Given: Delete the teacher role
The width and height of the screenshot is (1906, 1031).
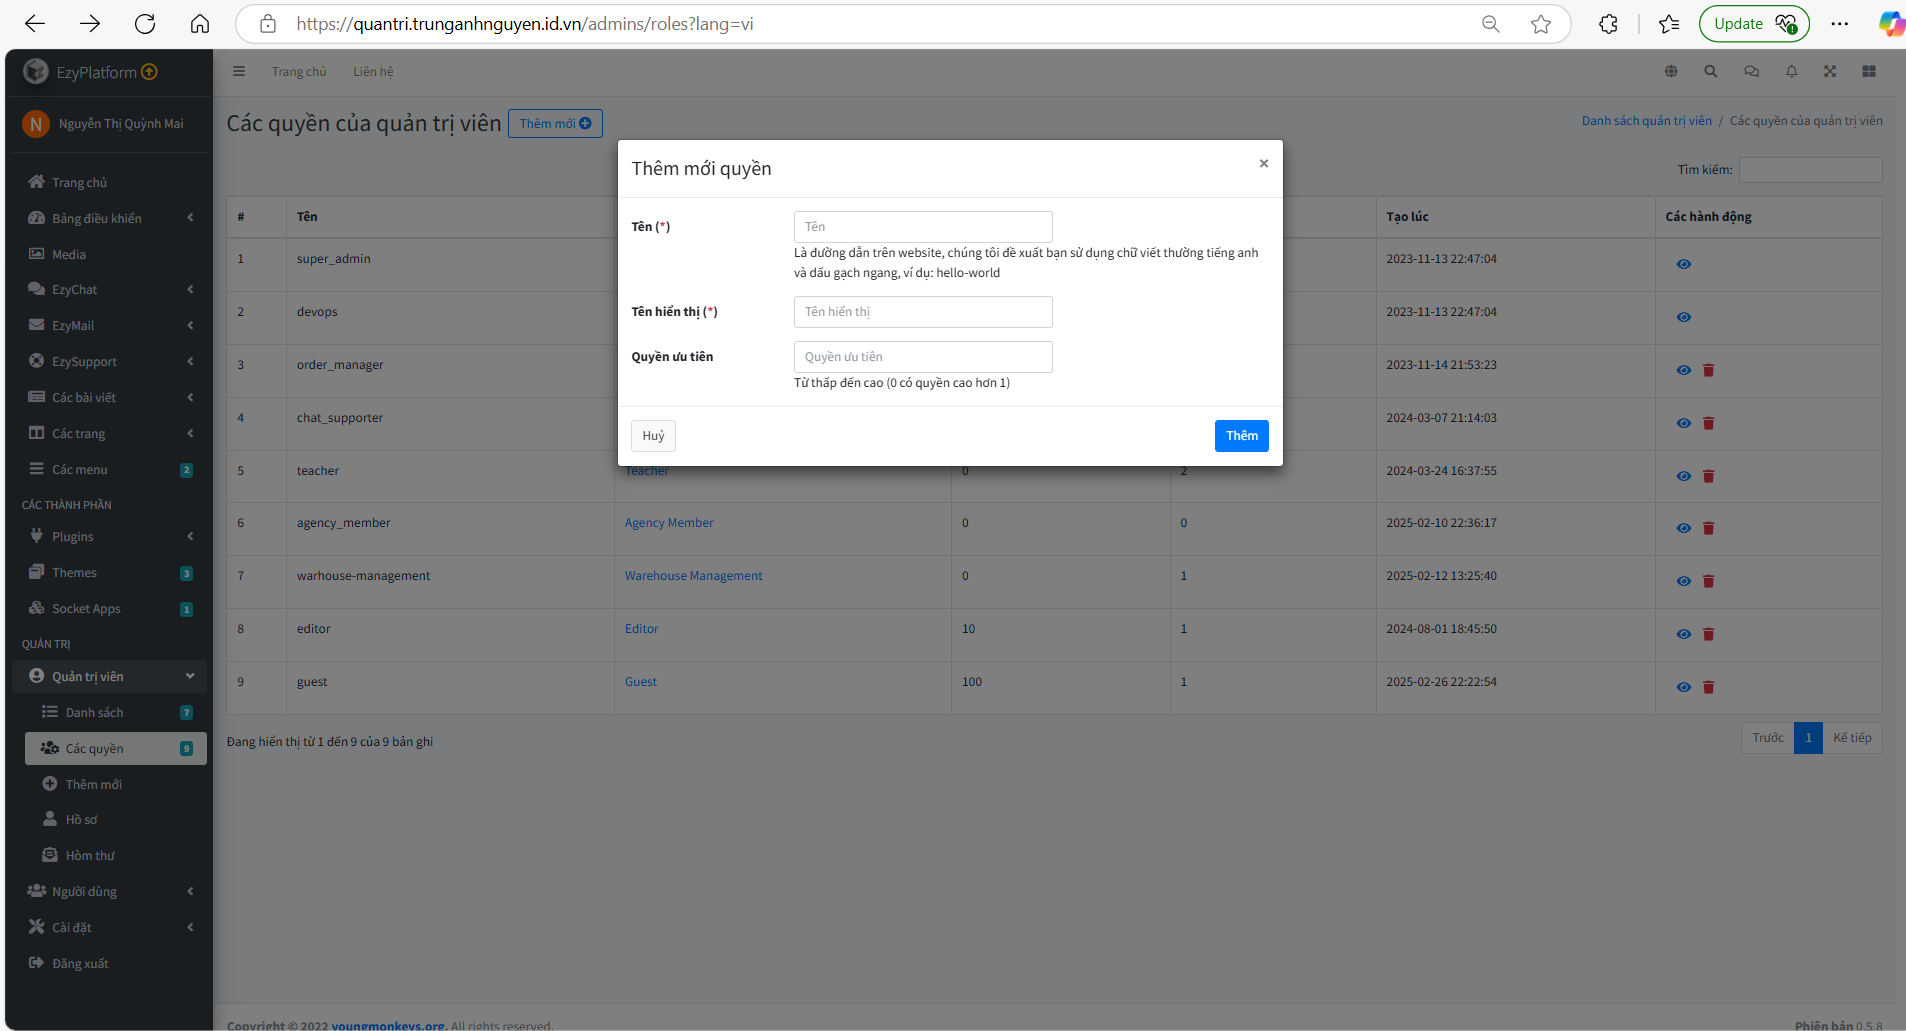Looking at the screenshot, I should click(x=1709, y=476).
